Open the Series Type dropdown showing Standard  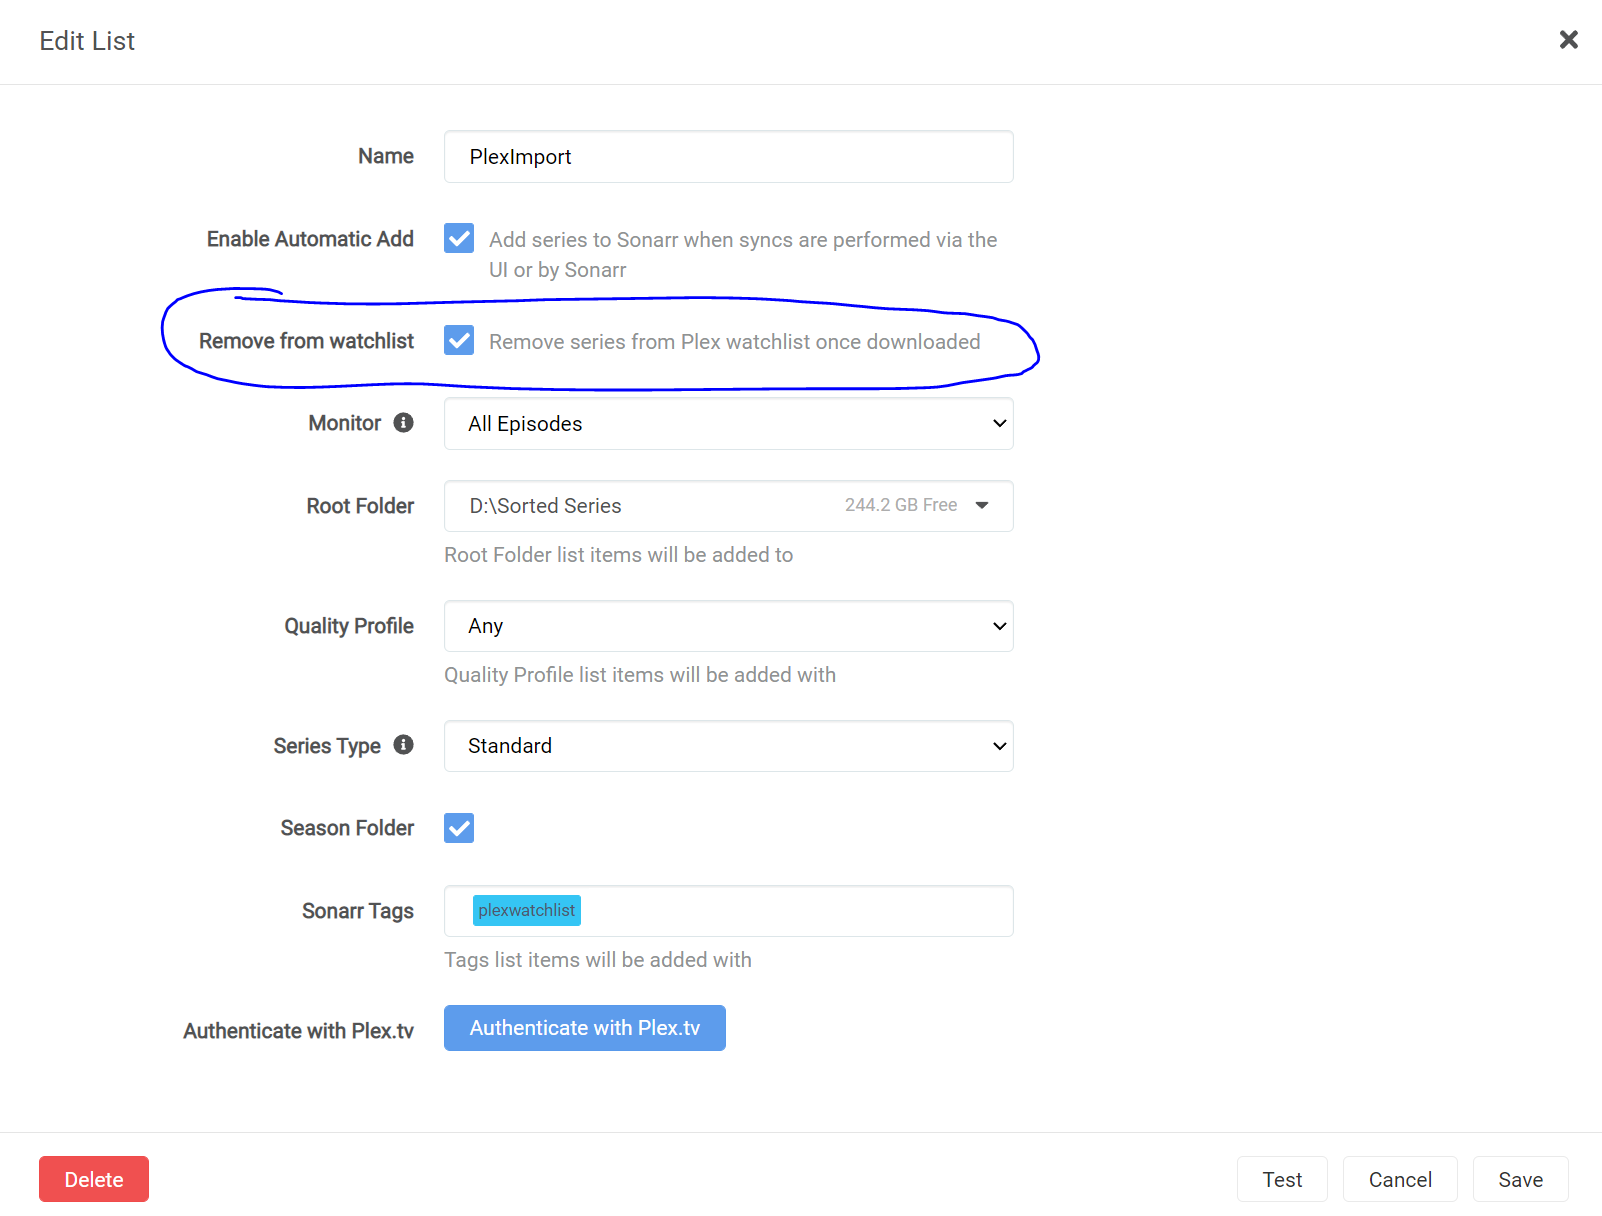tap(728, 745)
